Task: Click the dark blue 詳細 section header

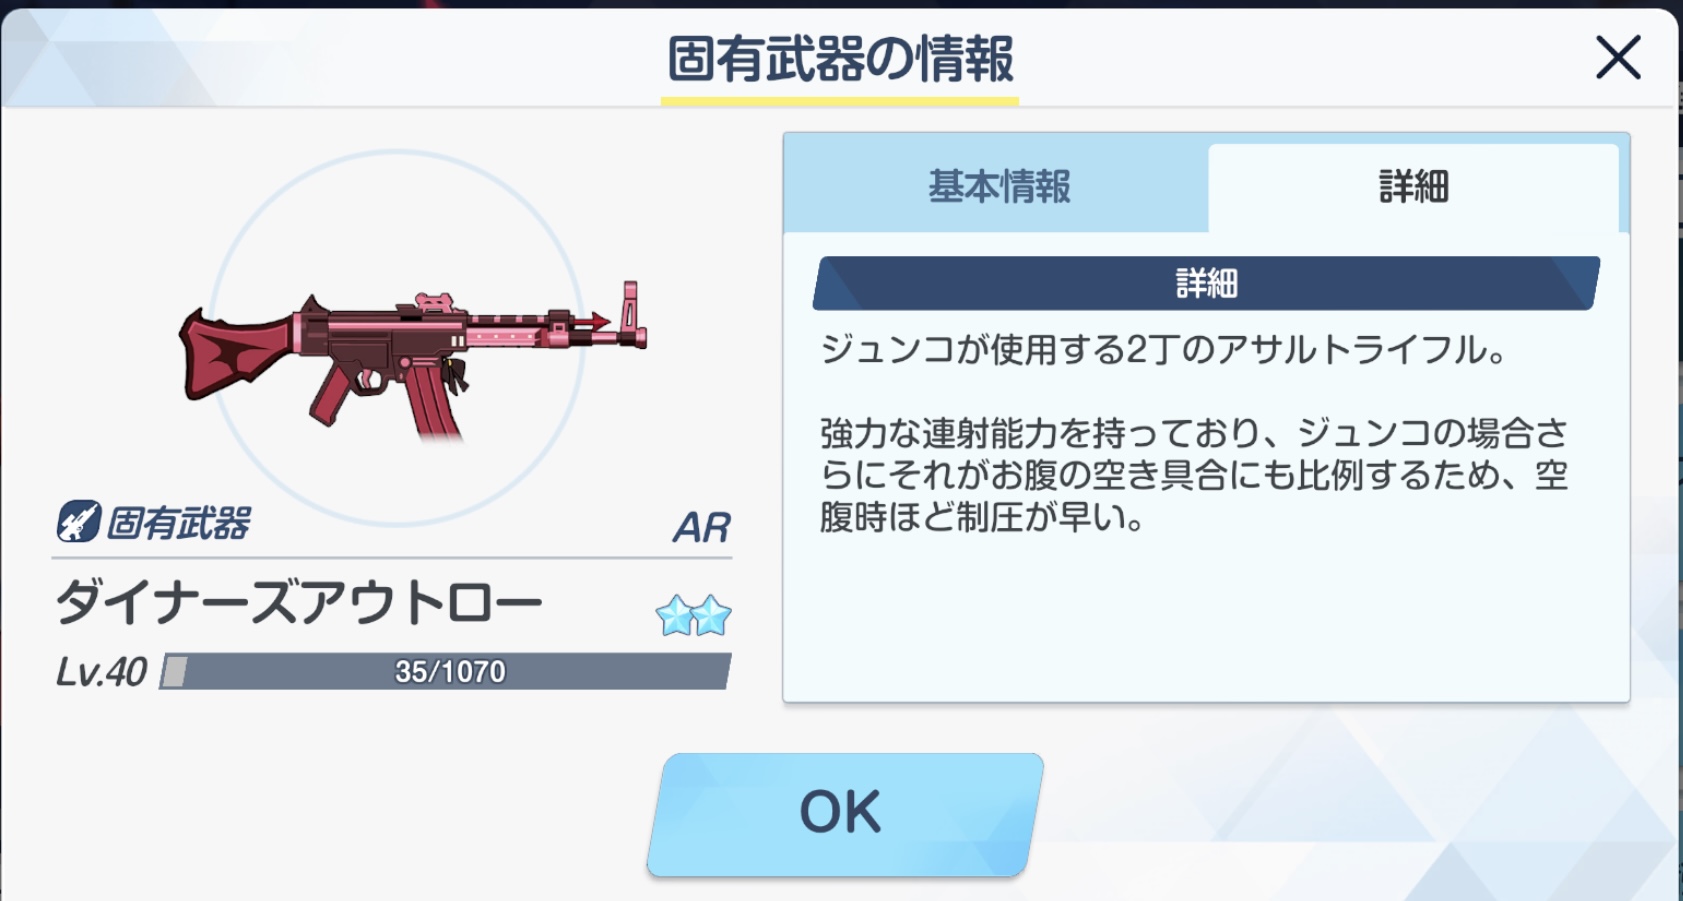Action: [1206, 283]
